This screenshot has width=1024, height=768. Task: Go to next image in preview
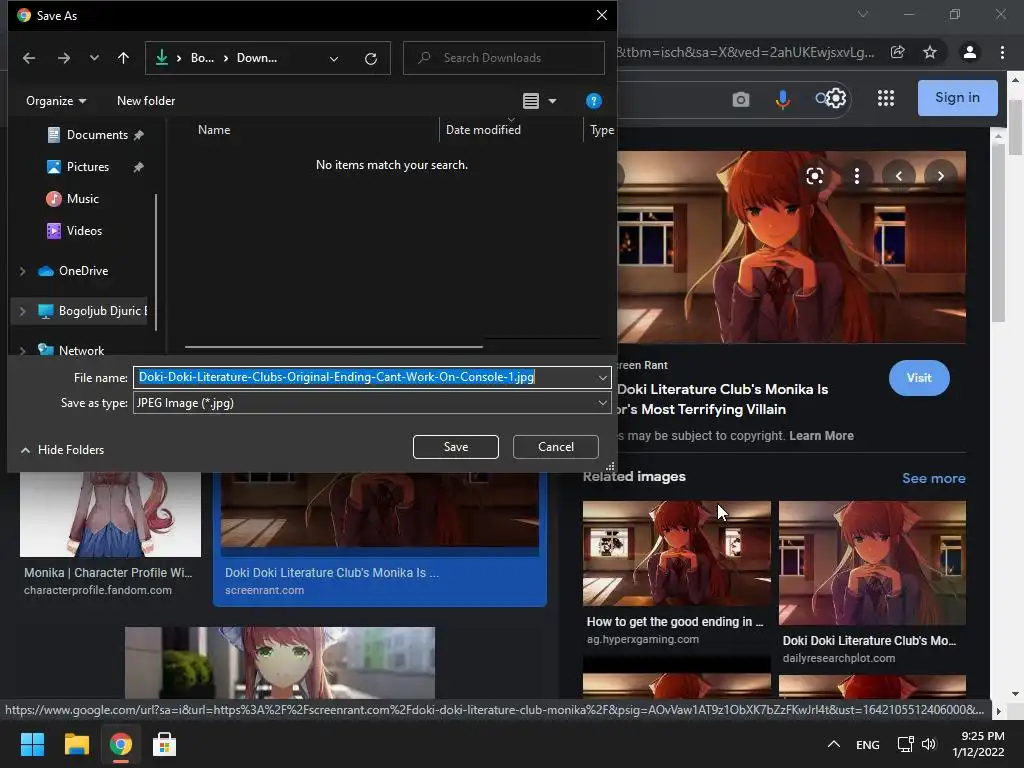pos(940,176)
